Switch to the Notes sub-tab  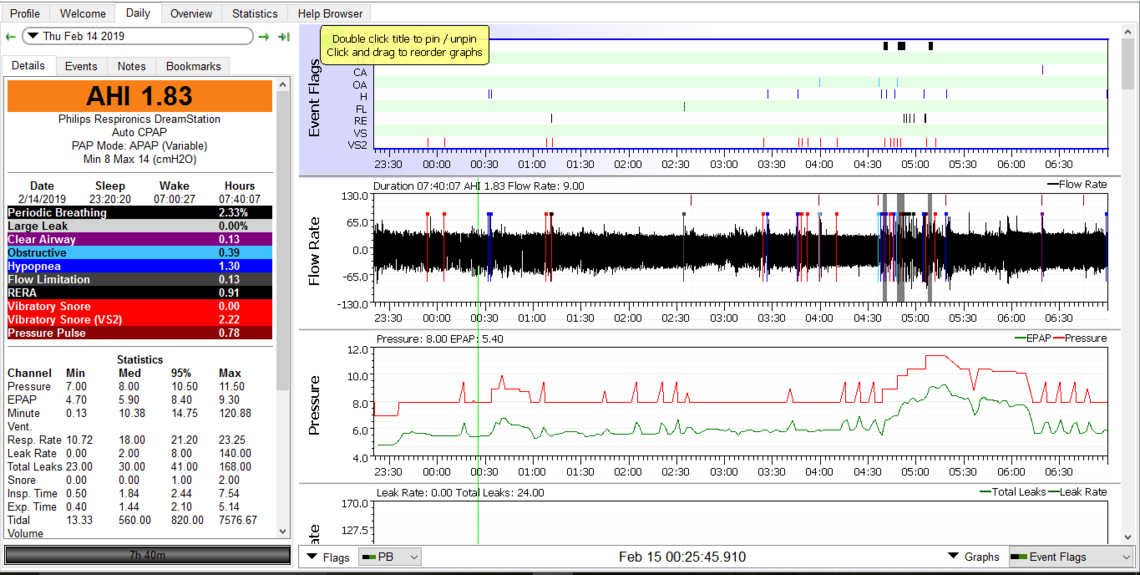coord(132,66)
